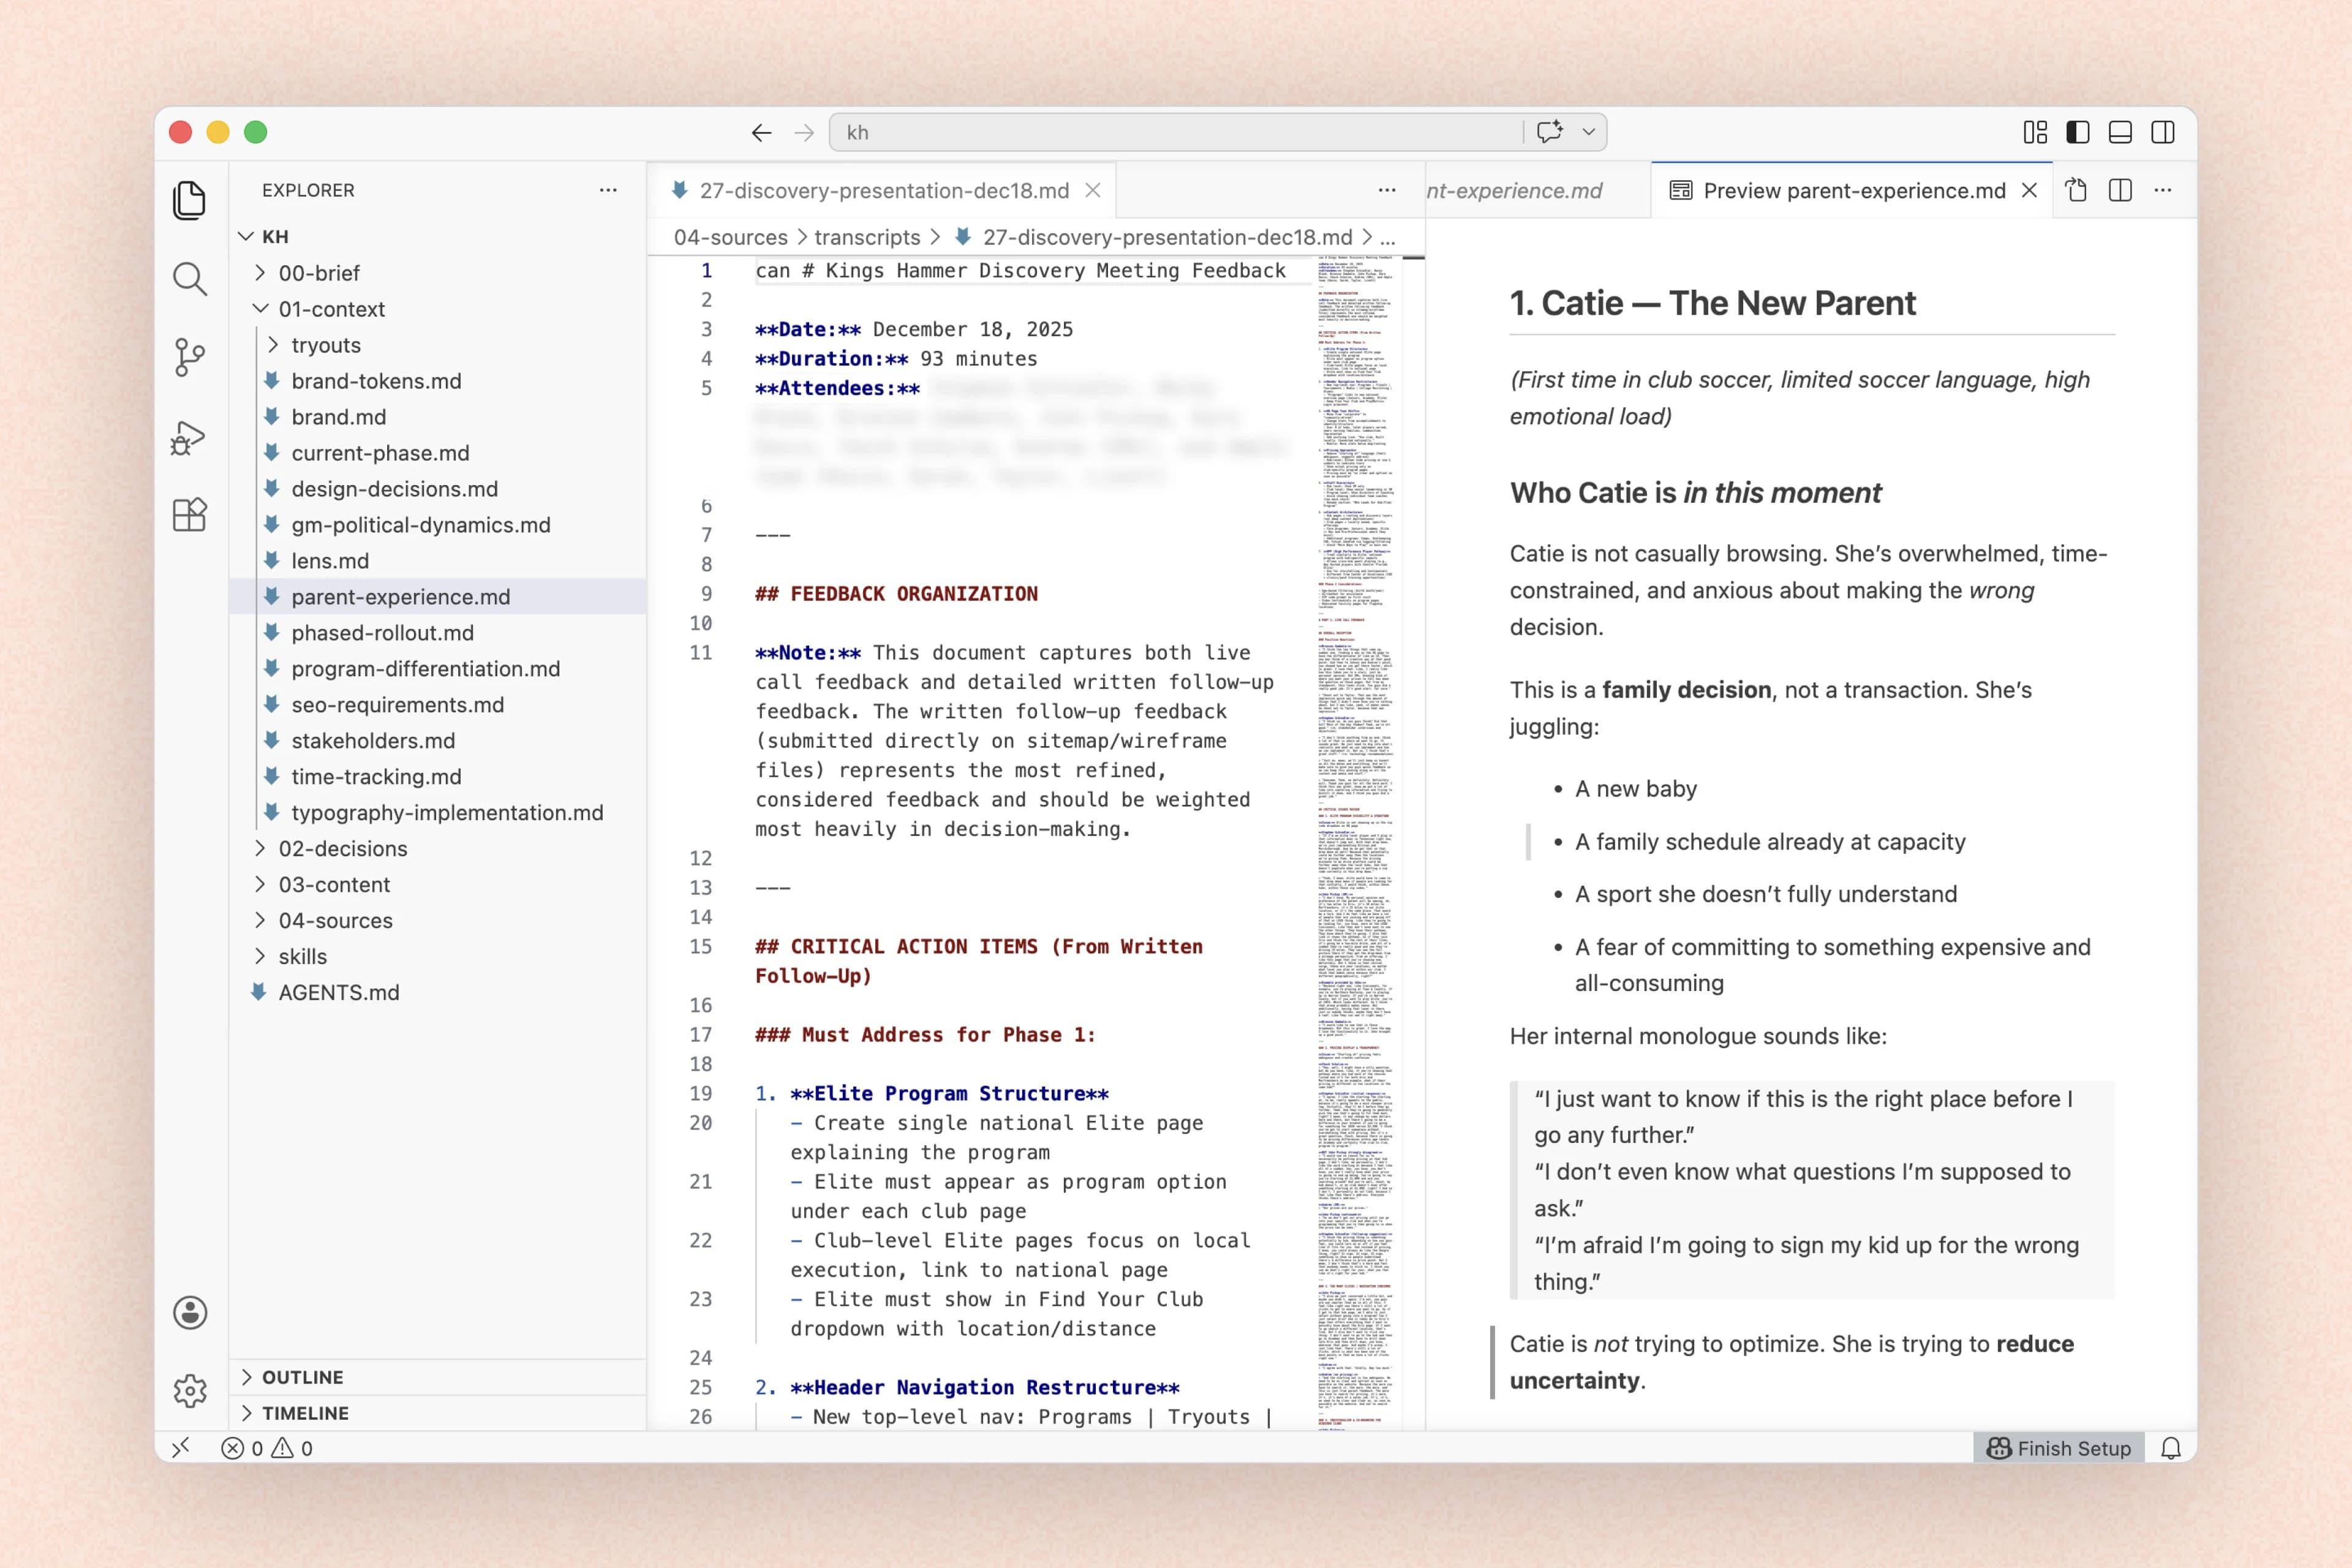Viewport: 2352px width, 1568px height.
Task: Collapse the 01-context folder
Action: coord(438,309)
